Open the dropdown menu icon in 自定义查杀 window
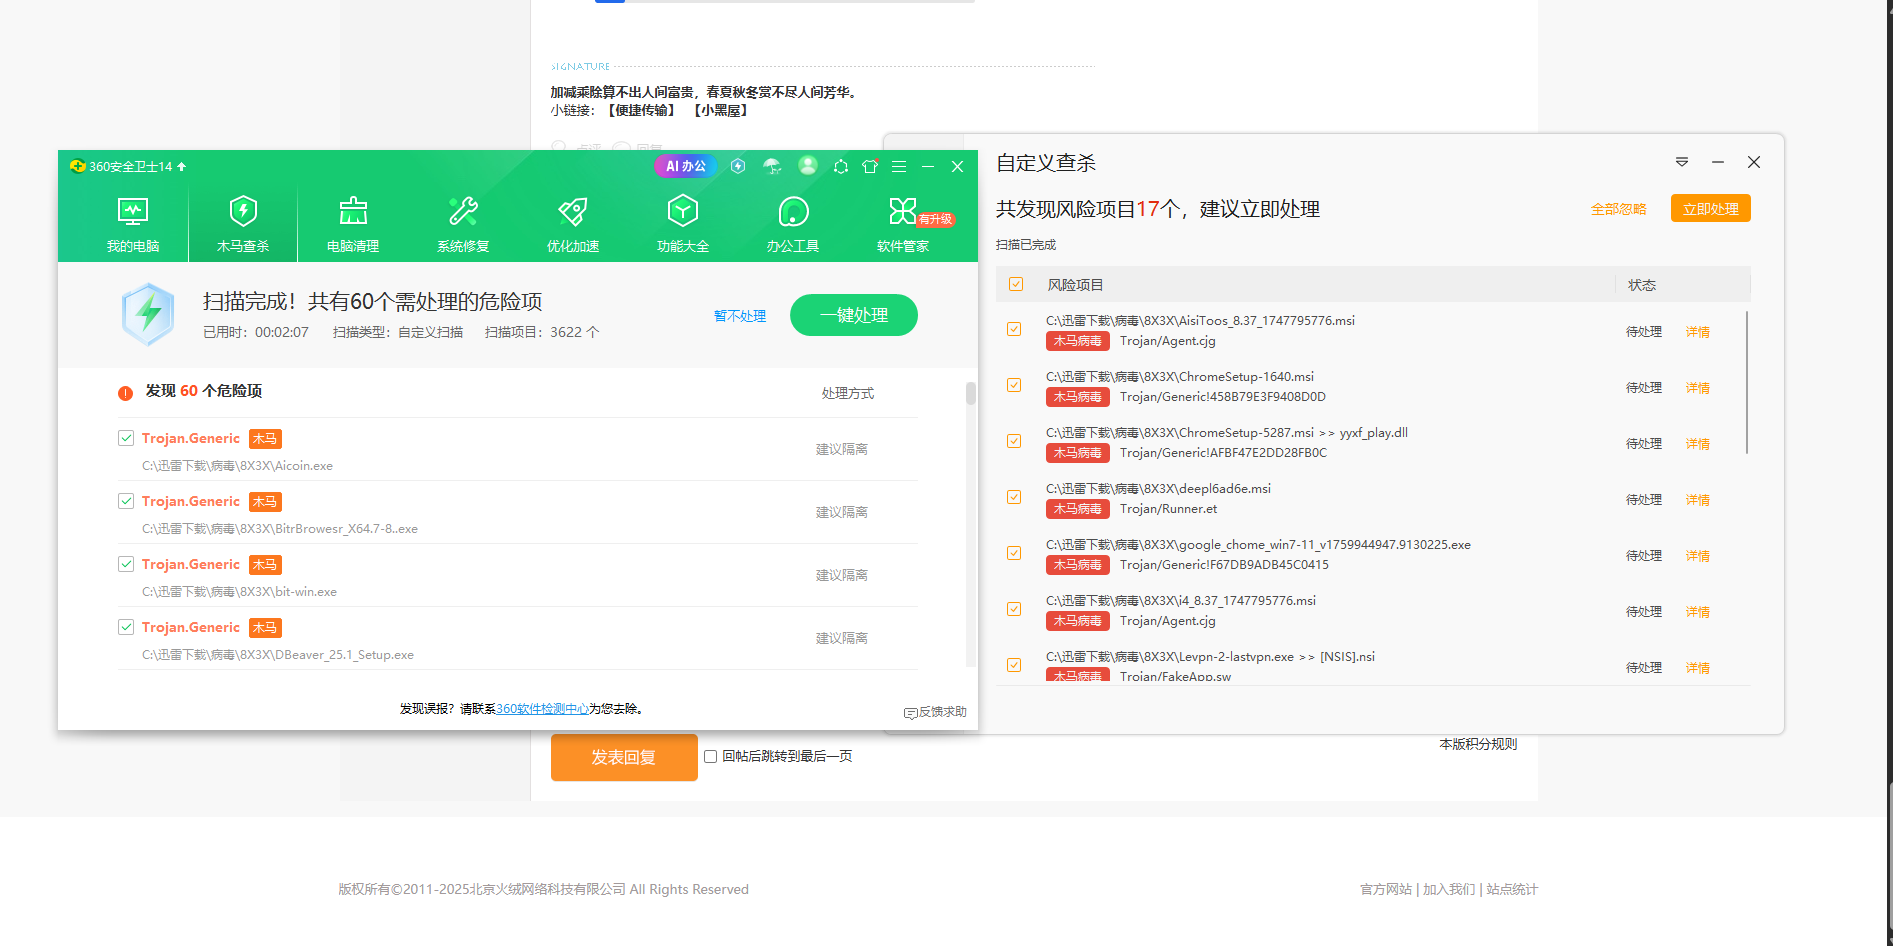The image size is (1893, 946). [x=1682, y=162]
